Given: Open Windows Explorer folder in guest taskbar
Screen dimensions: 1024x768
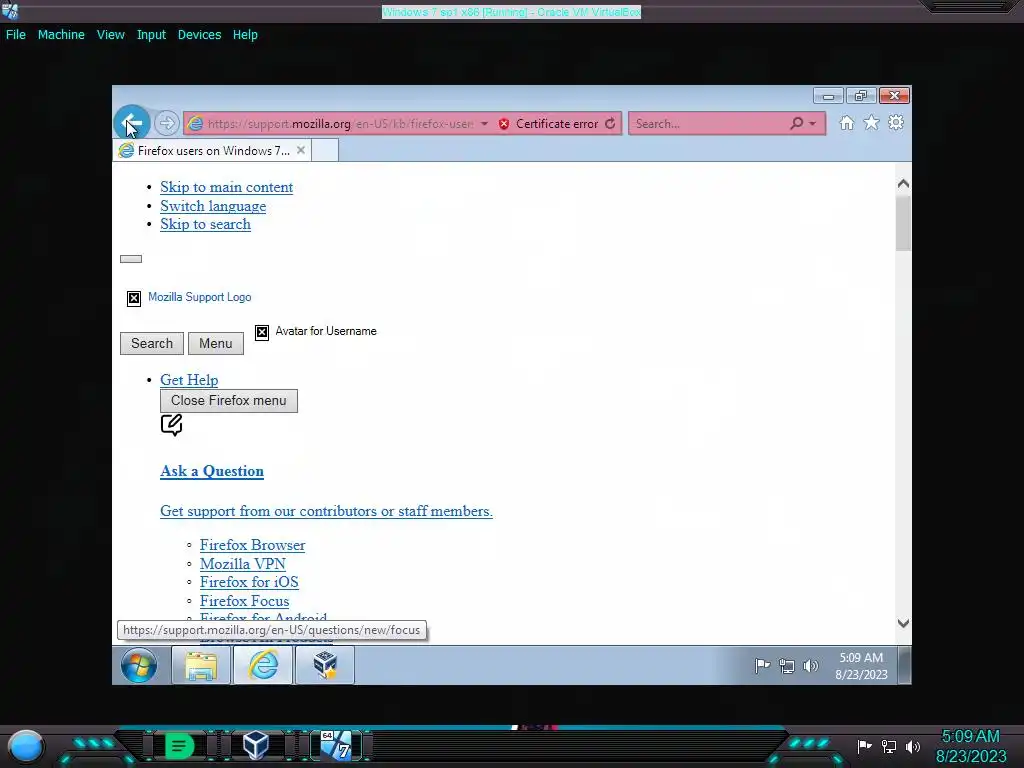Looking at the screenshot, I should click(200, 665).
